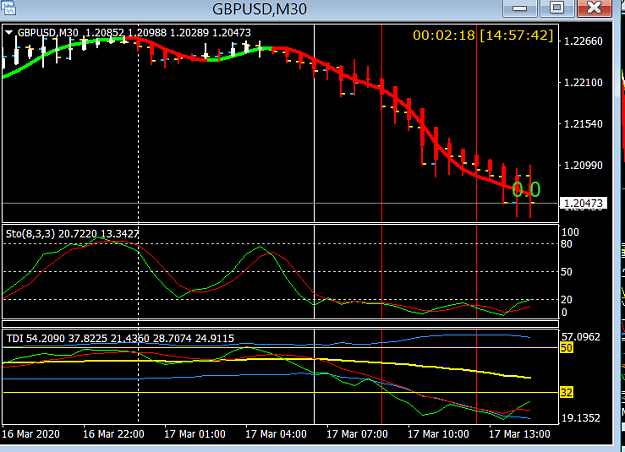The height and width of the screenshot is (452, 625).
Task: Click the yellow 32 level tag in TDI
Action: point(566,393)
